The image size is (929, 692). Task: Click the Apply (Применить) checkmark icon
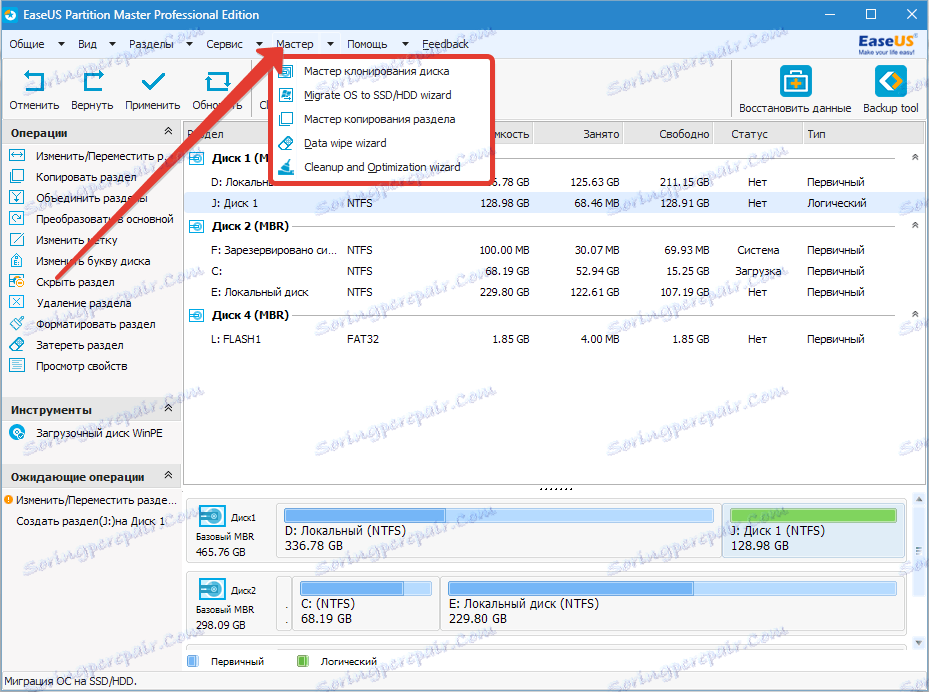pyautogui.click(x=153, y=81)
